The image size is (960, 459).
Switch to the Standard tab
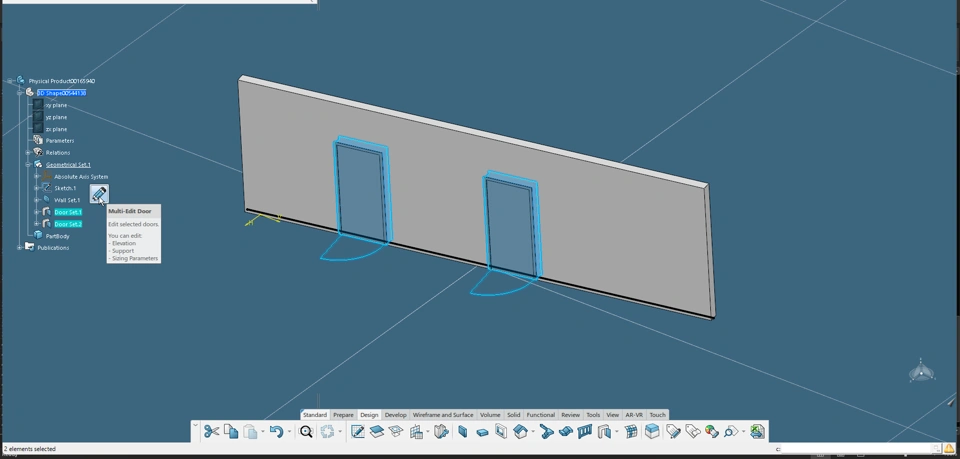[x=315, y=415]
